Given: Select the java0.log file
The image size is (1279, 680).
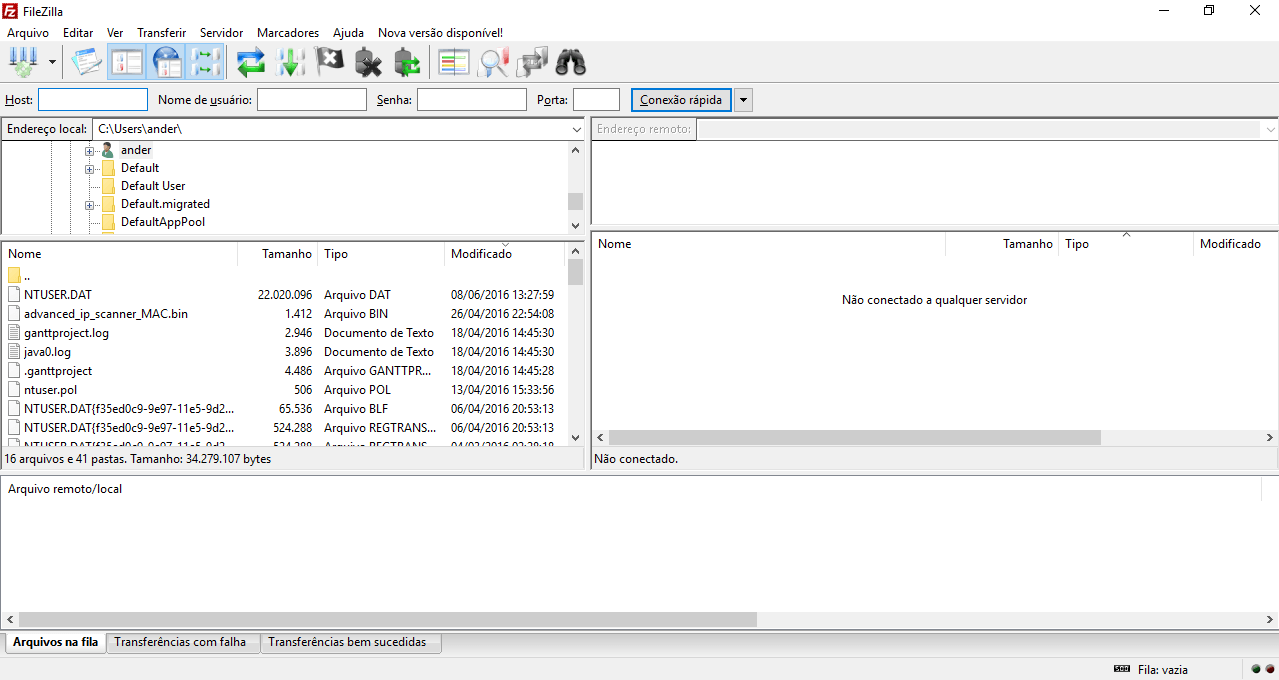Looking at the screenshot, I should [284, 352].
